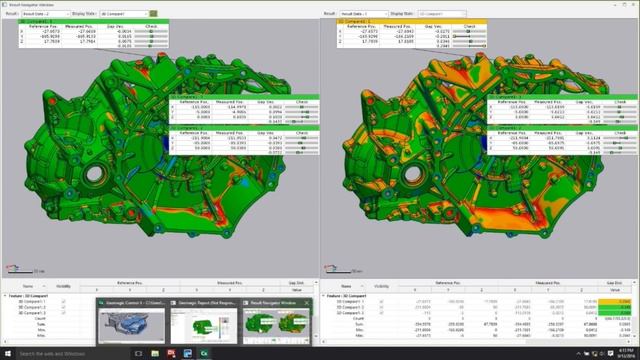Click the sort arrow beside right Name header
The width and height of the screenshot is (640, 360).
pyautogui.click(x=362, y=286)
